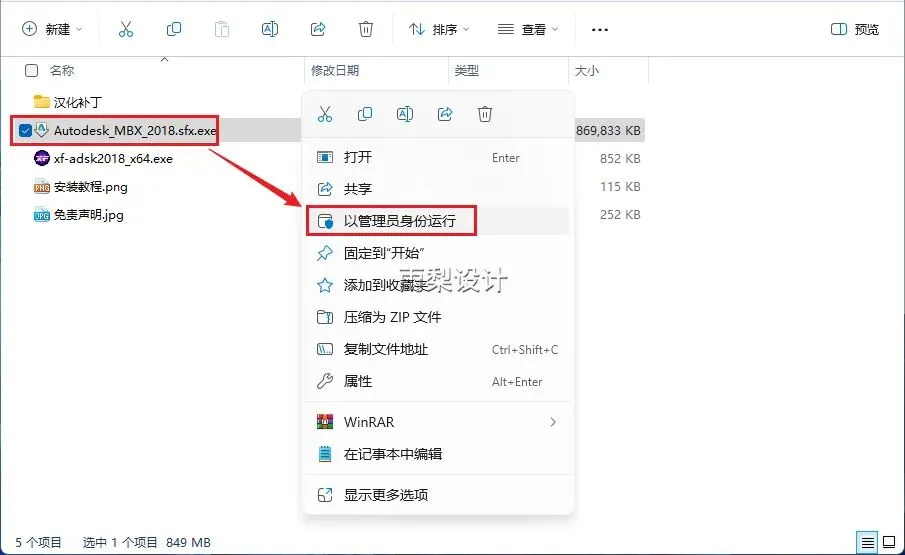Choose 以管理员身份运行 in the context menu
Screen dimensions: 905x555
coord(438,220)
